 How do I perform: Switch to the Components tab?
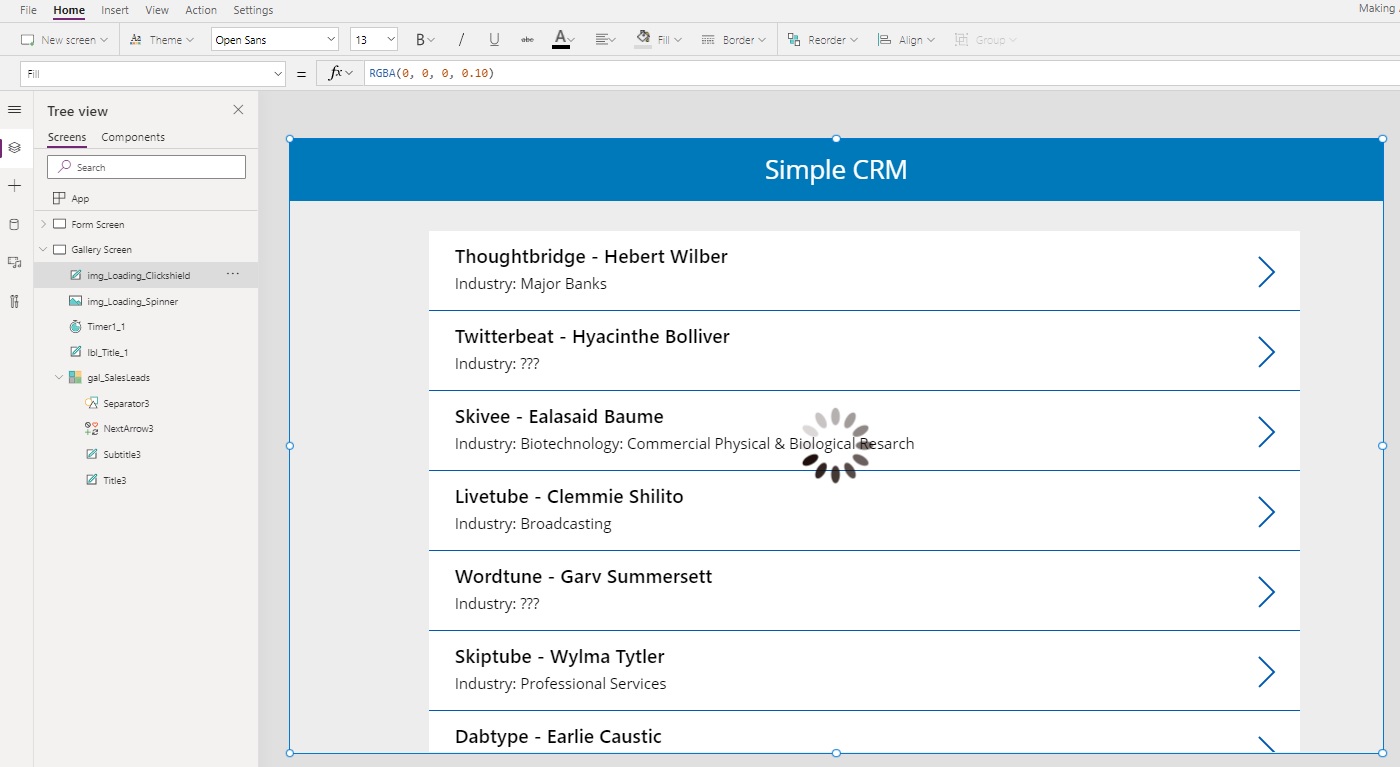point(133,137)
